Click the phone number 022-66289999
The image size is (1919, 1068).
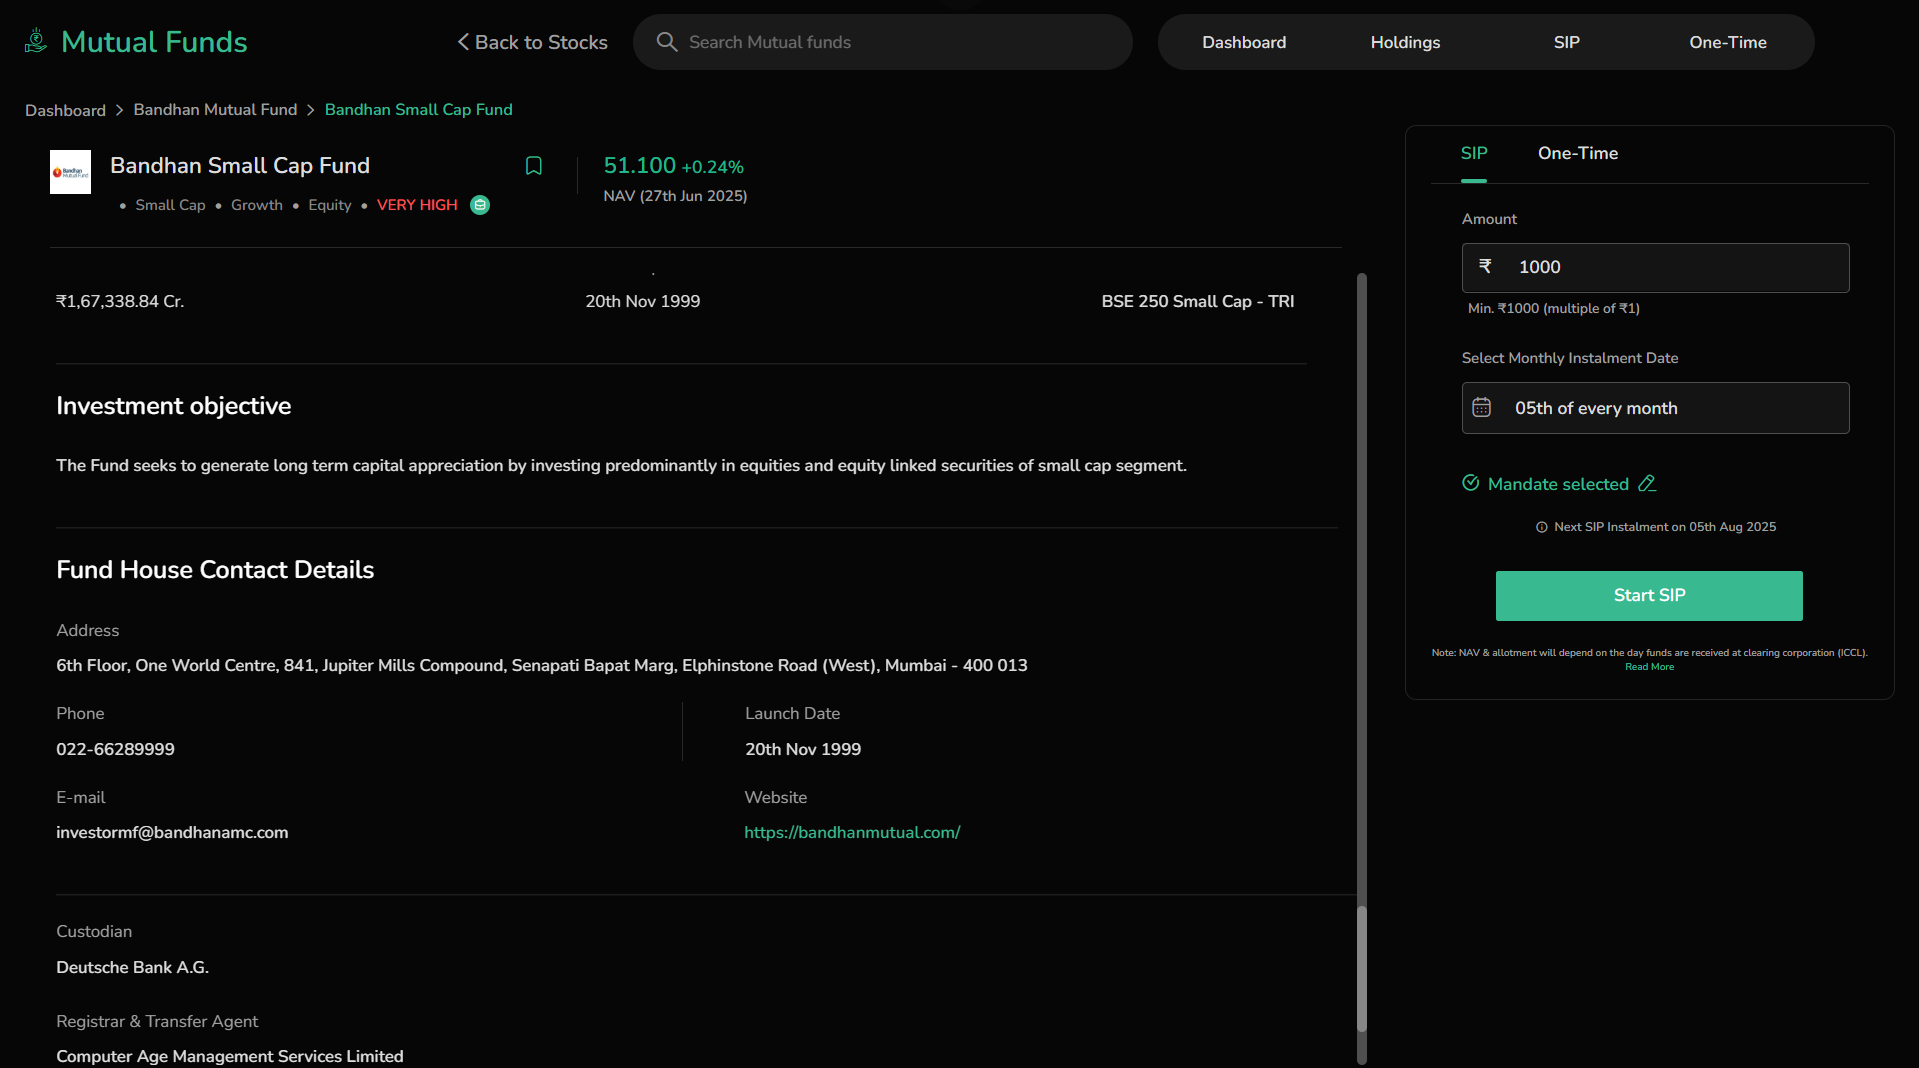[115, 749]
